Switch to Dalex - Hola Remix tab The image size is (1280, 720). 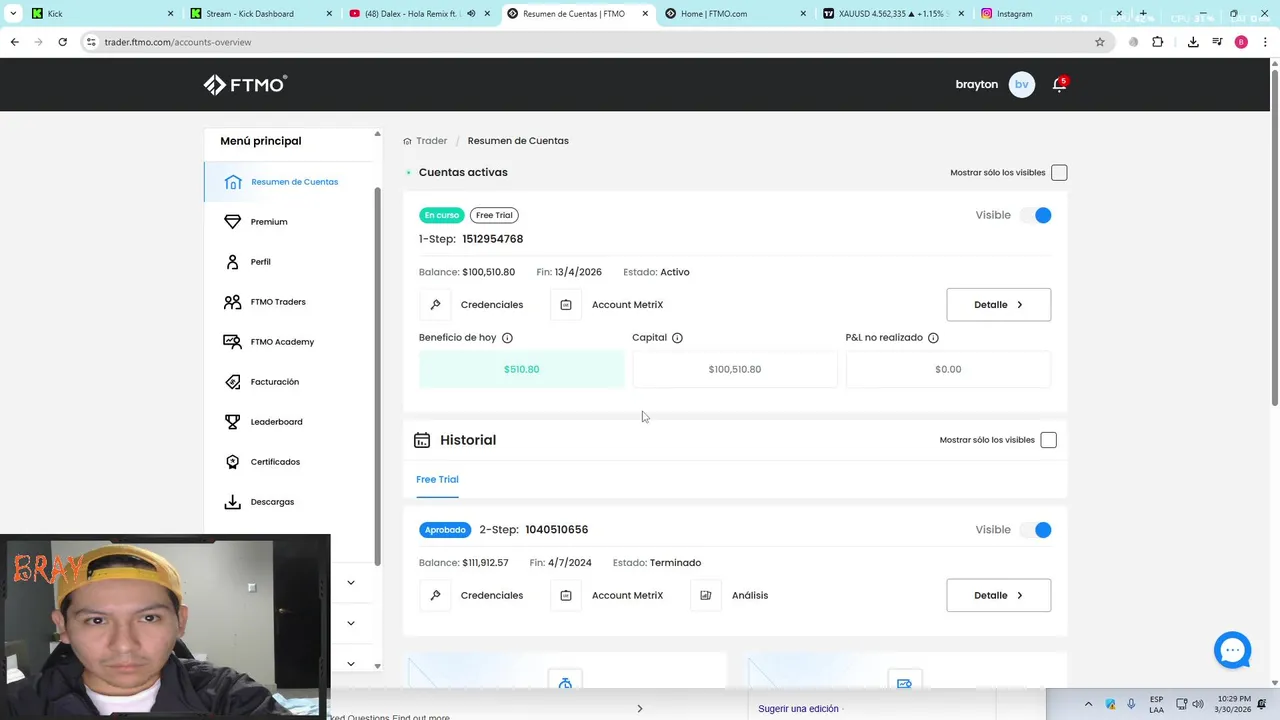pos(420,14)
